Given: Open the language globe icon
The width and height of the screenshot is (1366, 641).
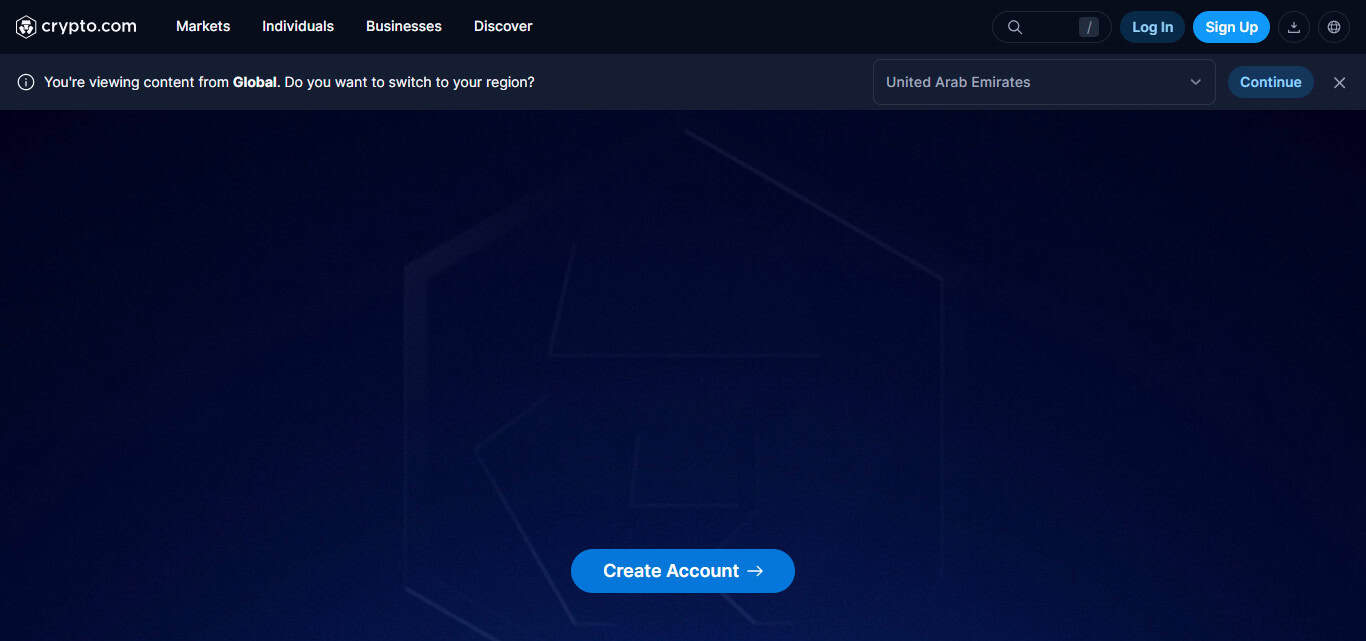Looking at the screenshot, I should (x=1334, y=27).
